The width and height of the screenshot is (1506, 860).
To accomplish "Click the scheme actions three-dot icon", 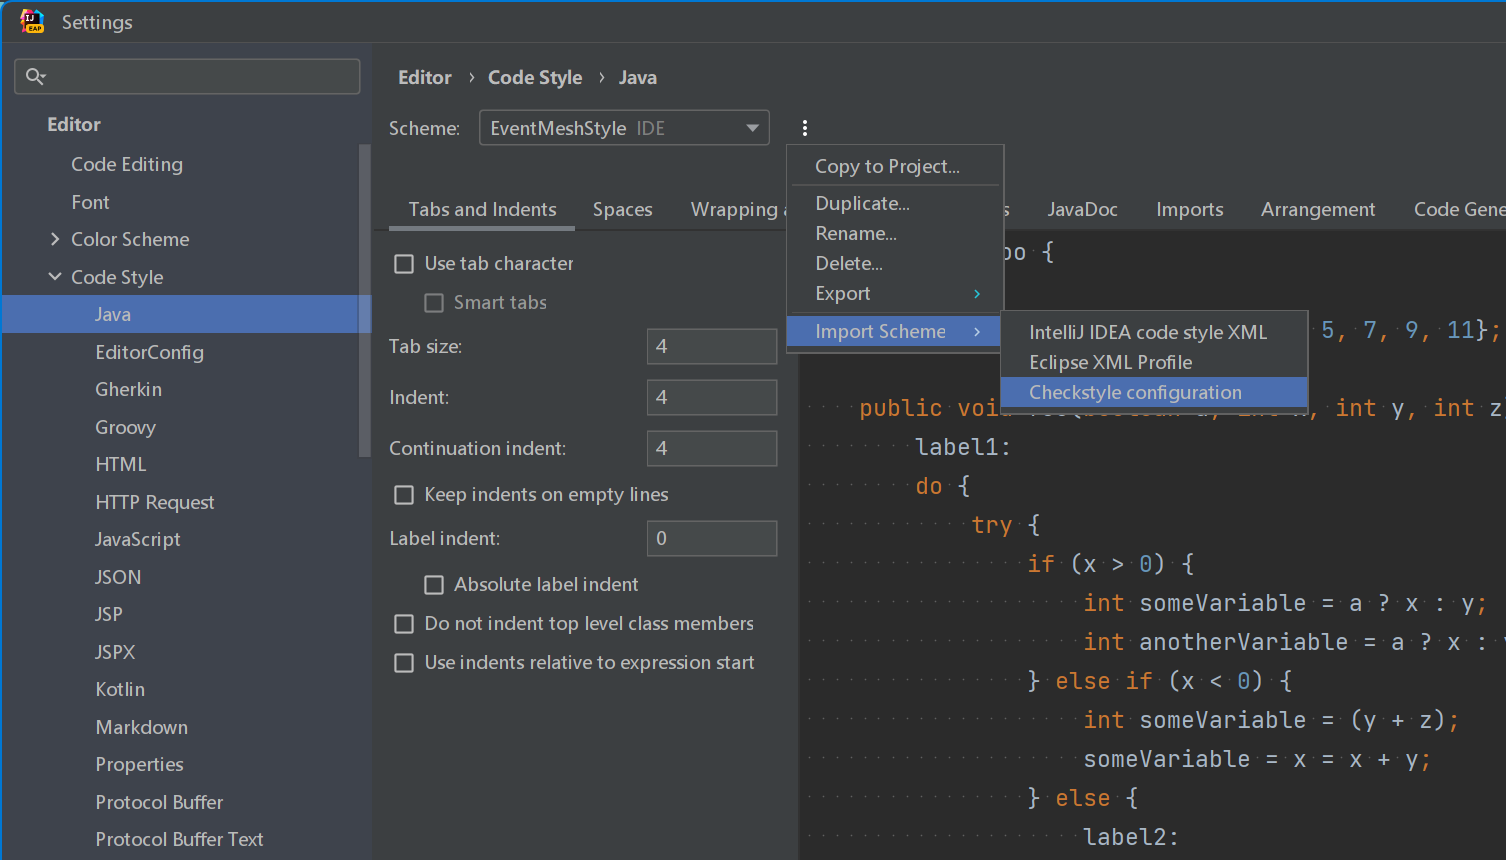I will coord(804,128).
